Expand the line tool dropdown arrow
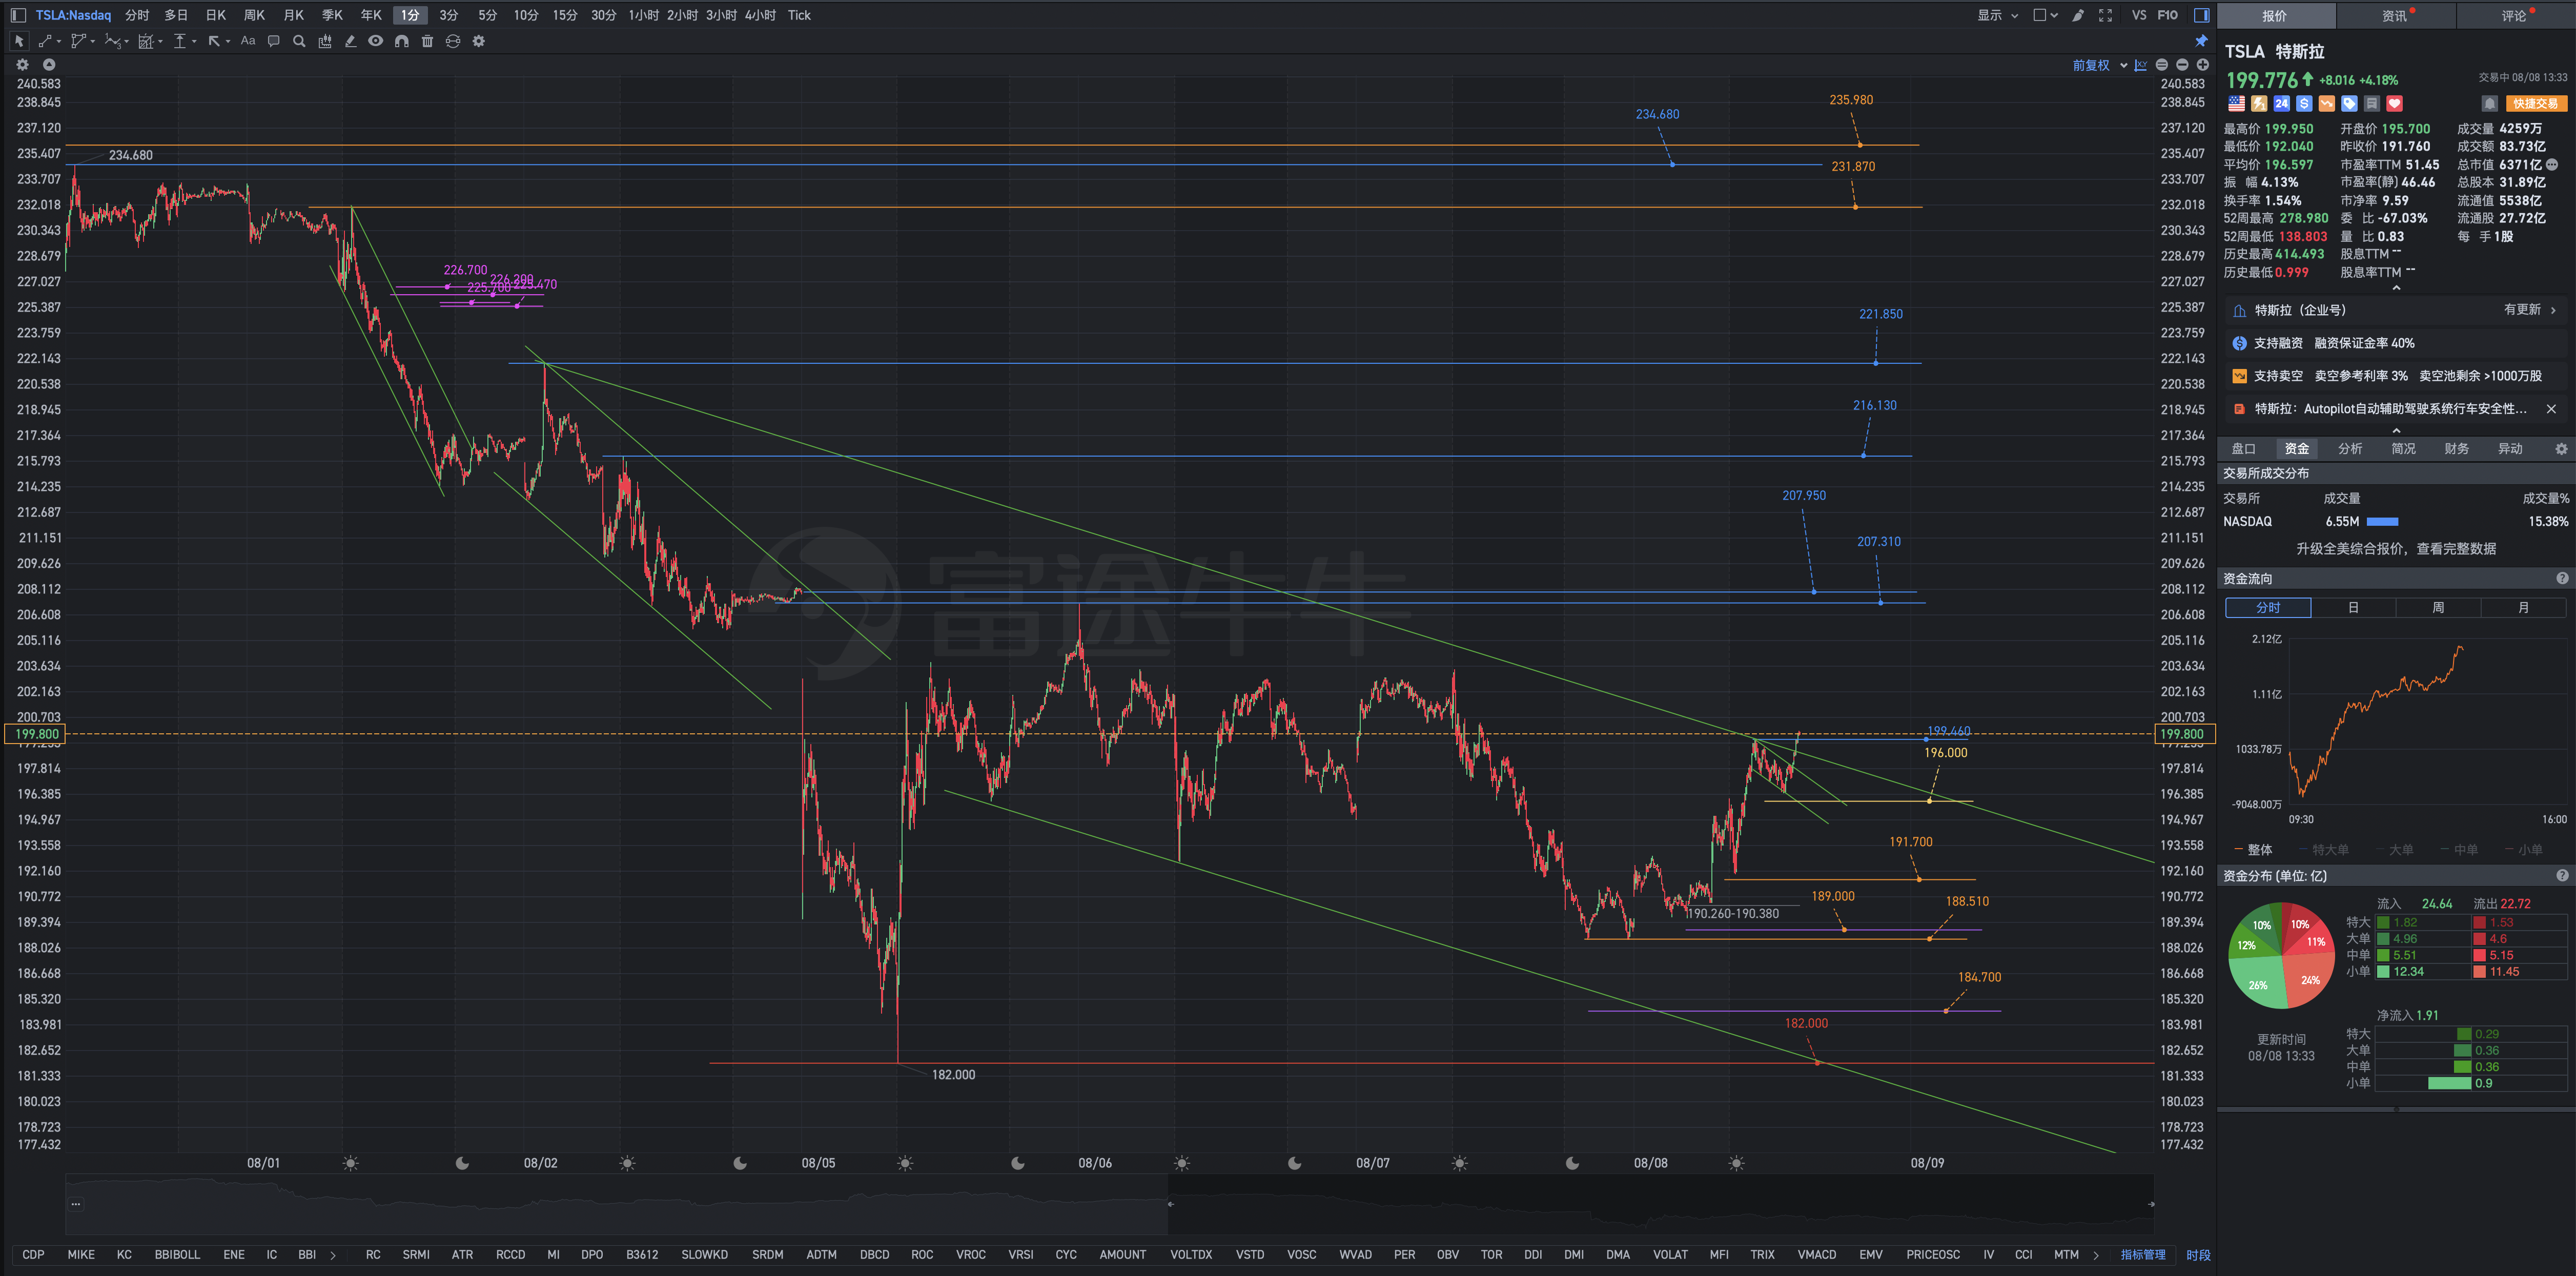Viewport: 2576px width, 1276px height. [x=59, y=42]
